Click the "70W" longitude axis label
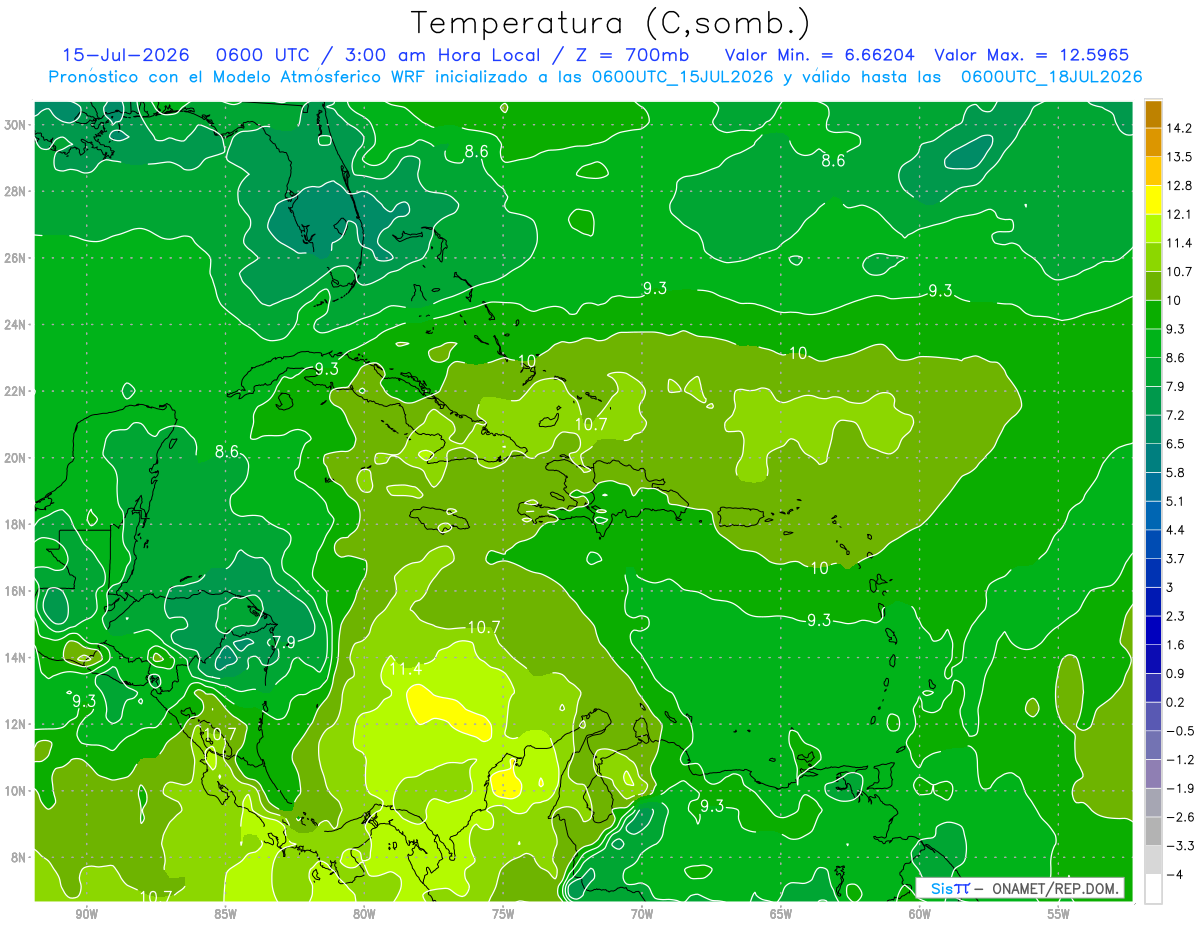This screenshot has width=1200, height=927. tap(642, 914)
